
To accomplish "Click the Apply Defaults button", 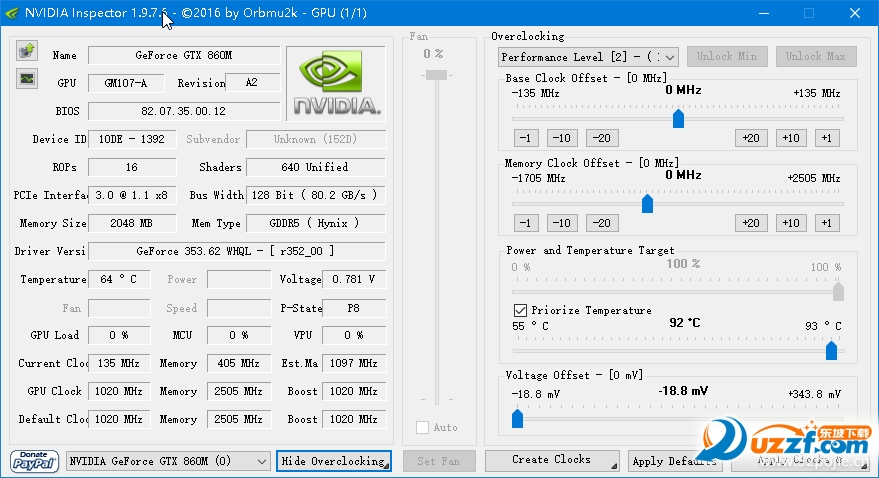I will 674,461.
